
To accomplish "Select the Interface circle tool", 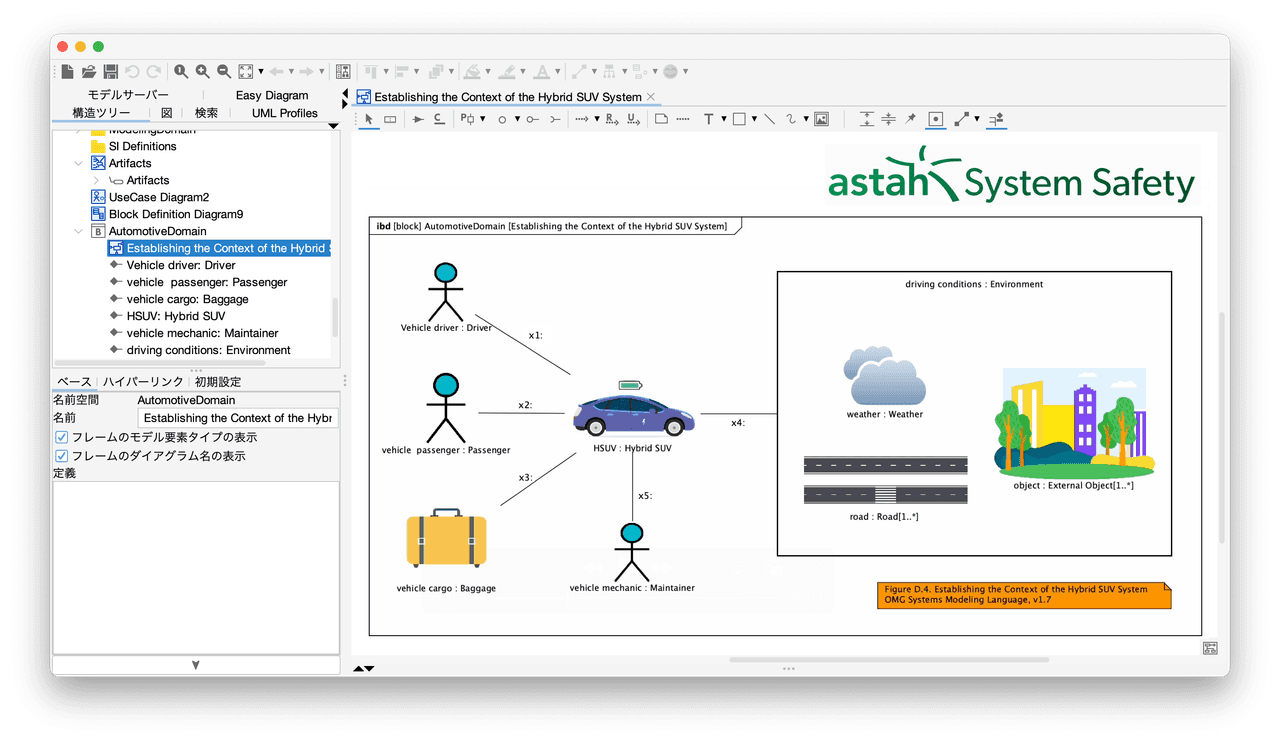I will click(x=502, y=119).
